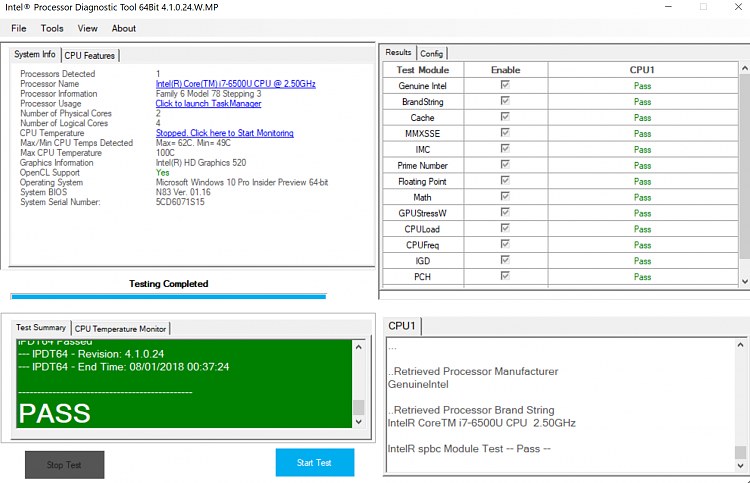Click the serial number 5CD6071S15
This screenshot has width=750, height=483.
click(x=180, y=202)
